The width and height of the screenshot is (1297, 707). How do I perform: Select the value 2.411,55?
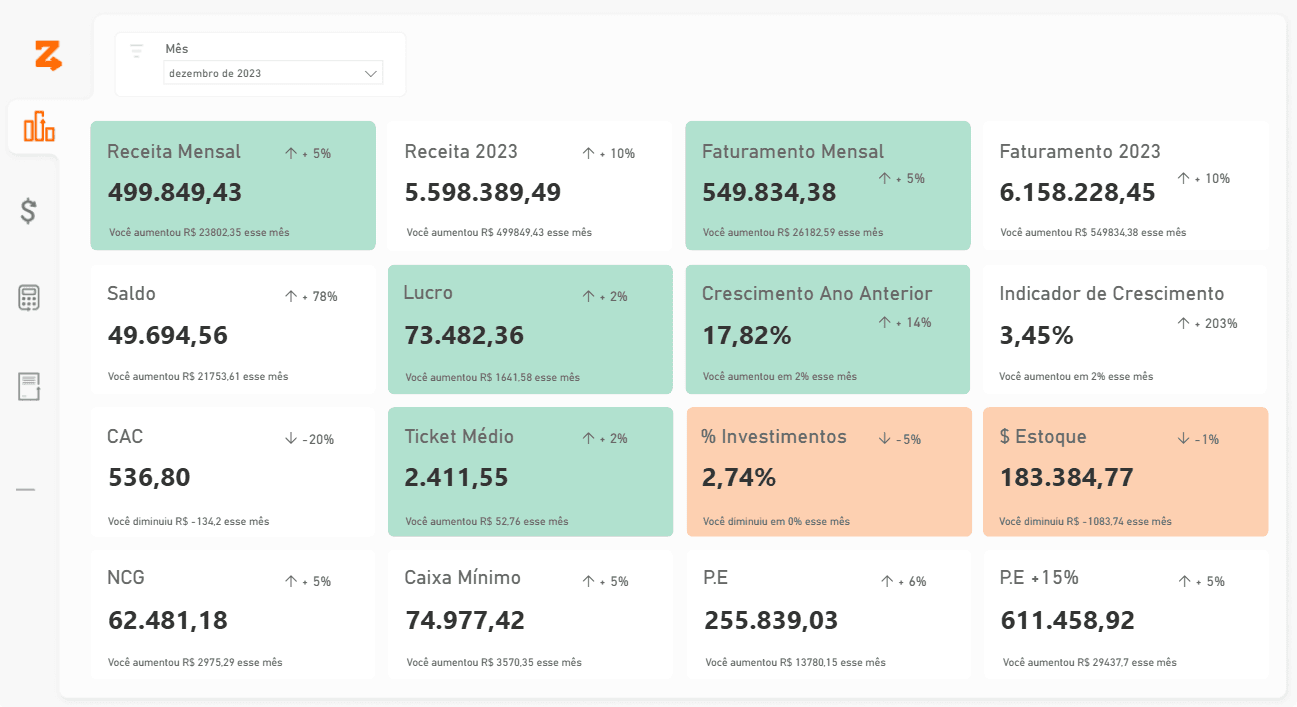click(x=457, y=477)
